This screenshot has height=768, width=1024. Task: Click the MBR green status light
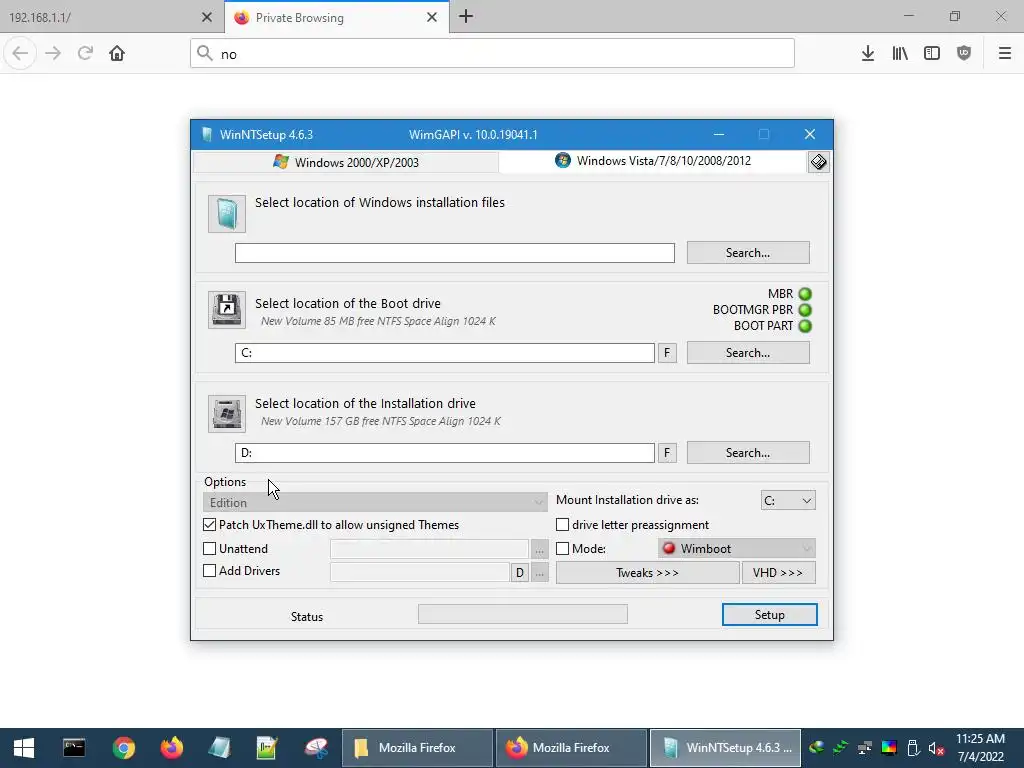coord(805,294)
